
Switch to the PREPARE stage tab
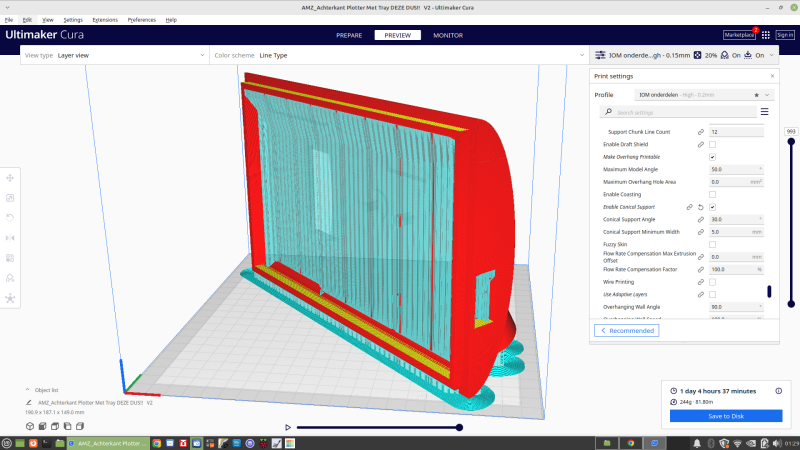click(349, 35)
